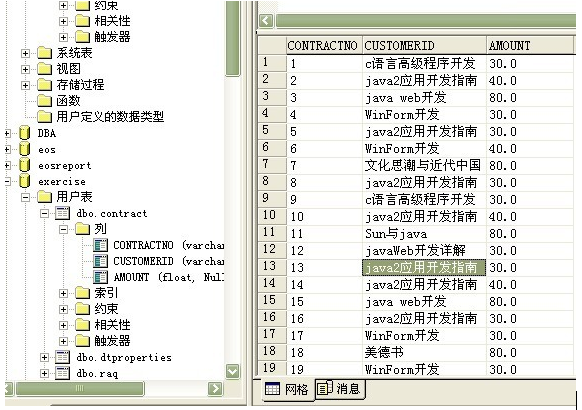The width and height of the screenshot is (582, 410).
Task: Collapse the dbo.contract table node
Action: (x=44, y=213)
